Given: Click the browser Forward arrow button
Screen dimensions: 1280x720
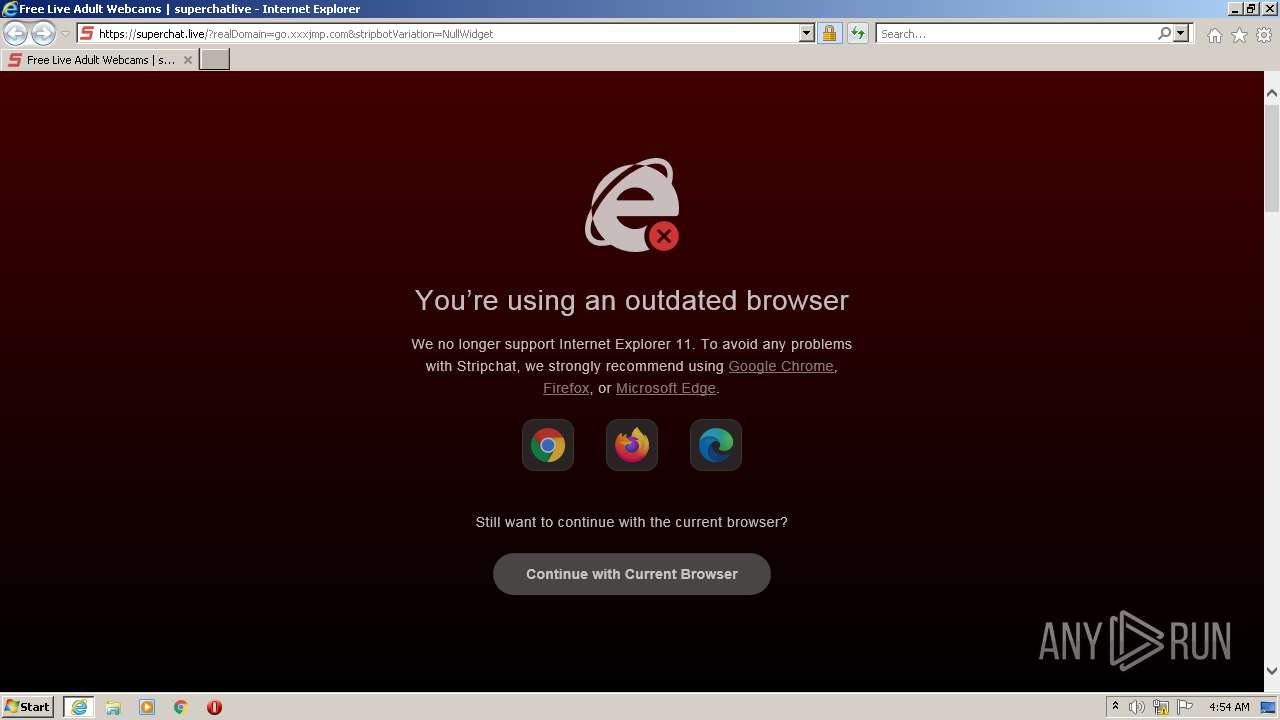Looking at the screenshot, I should [43, 34].
